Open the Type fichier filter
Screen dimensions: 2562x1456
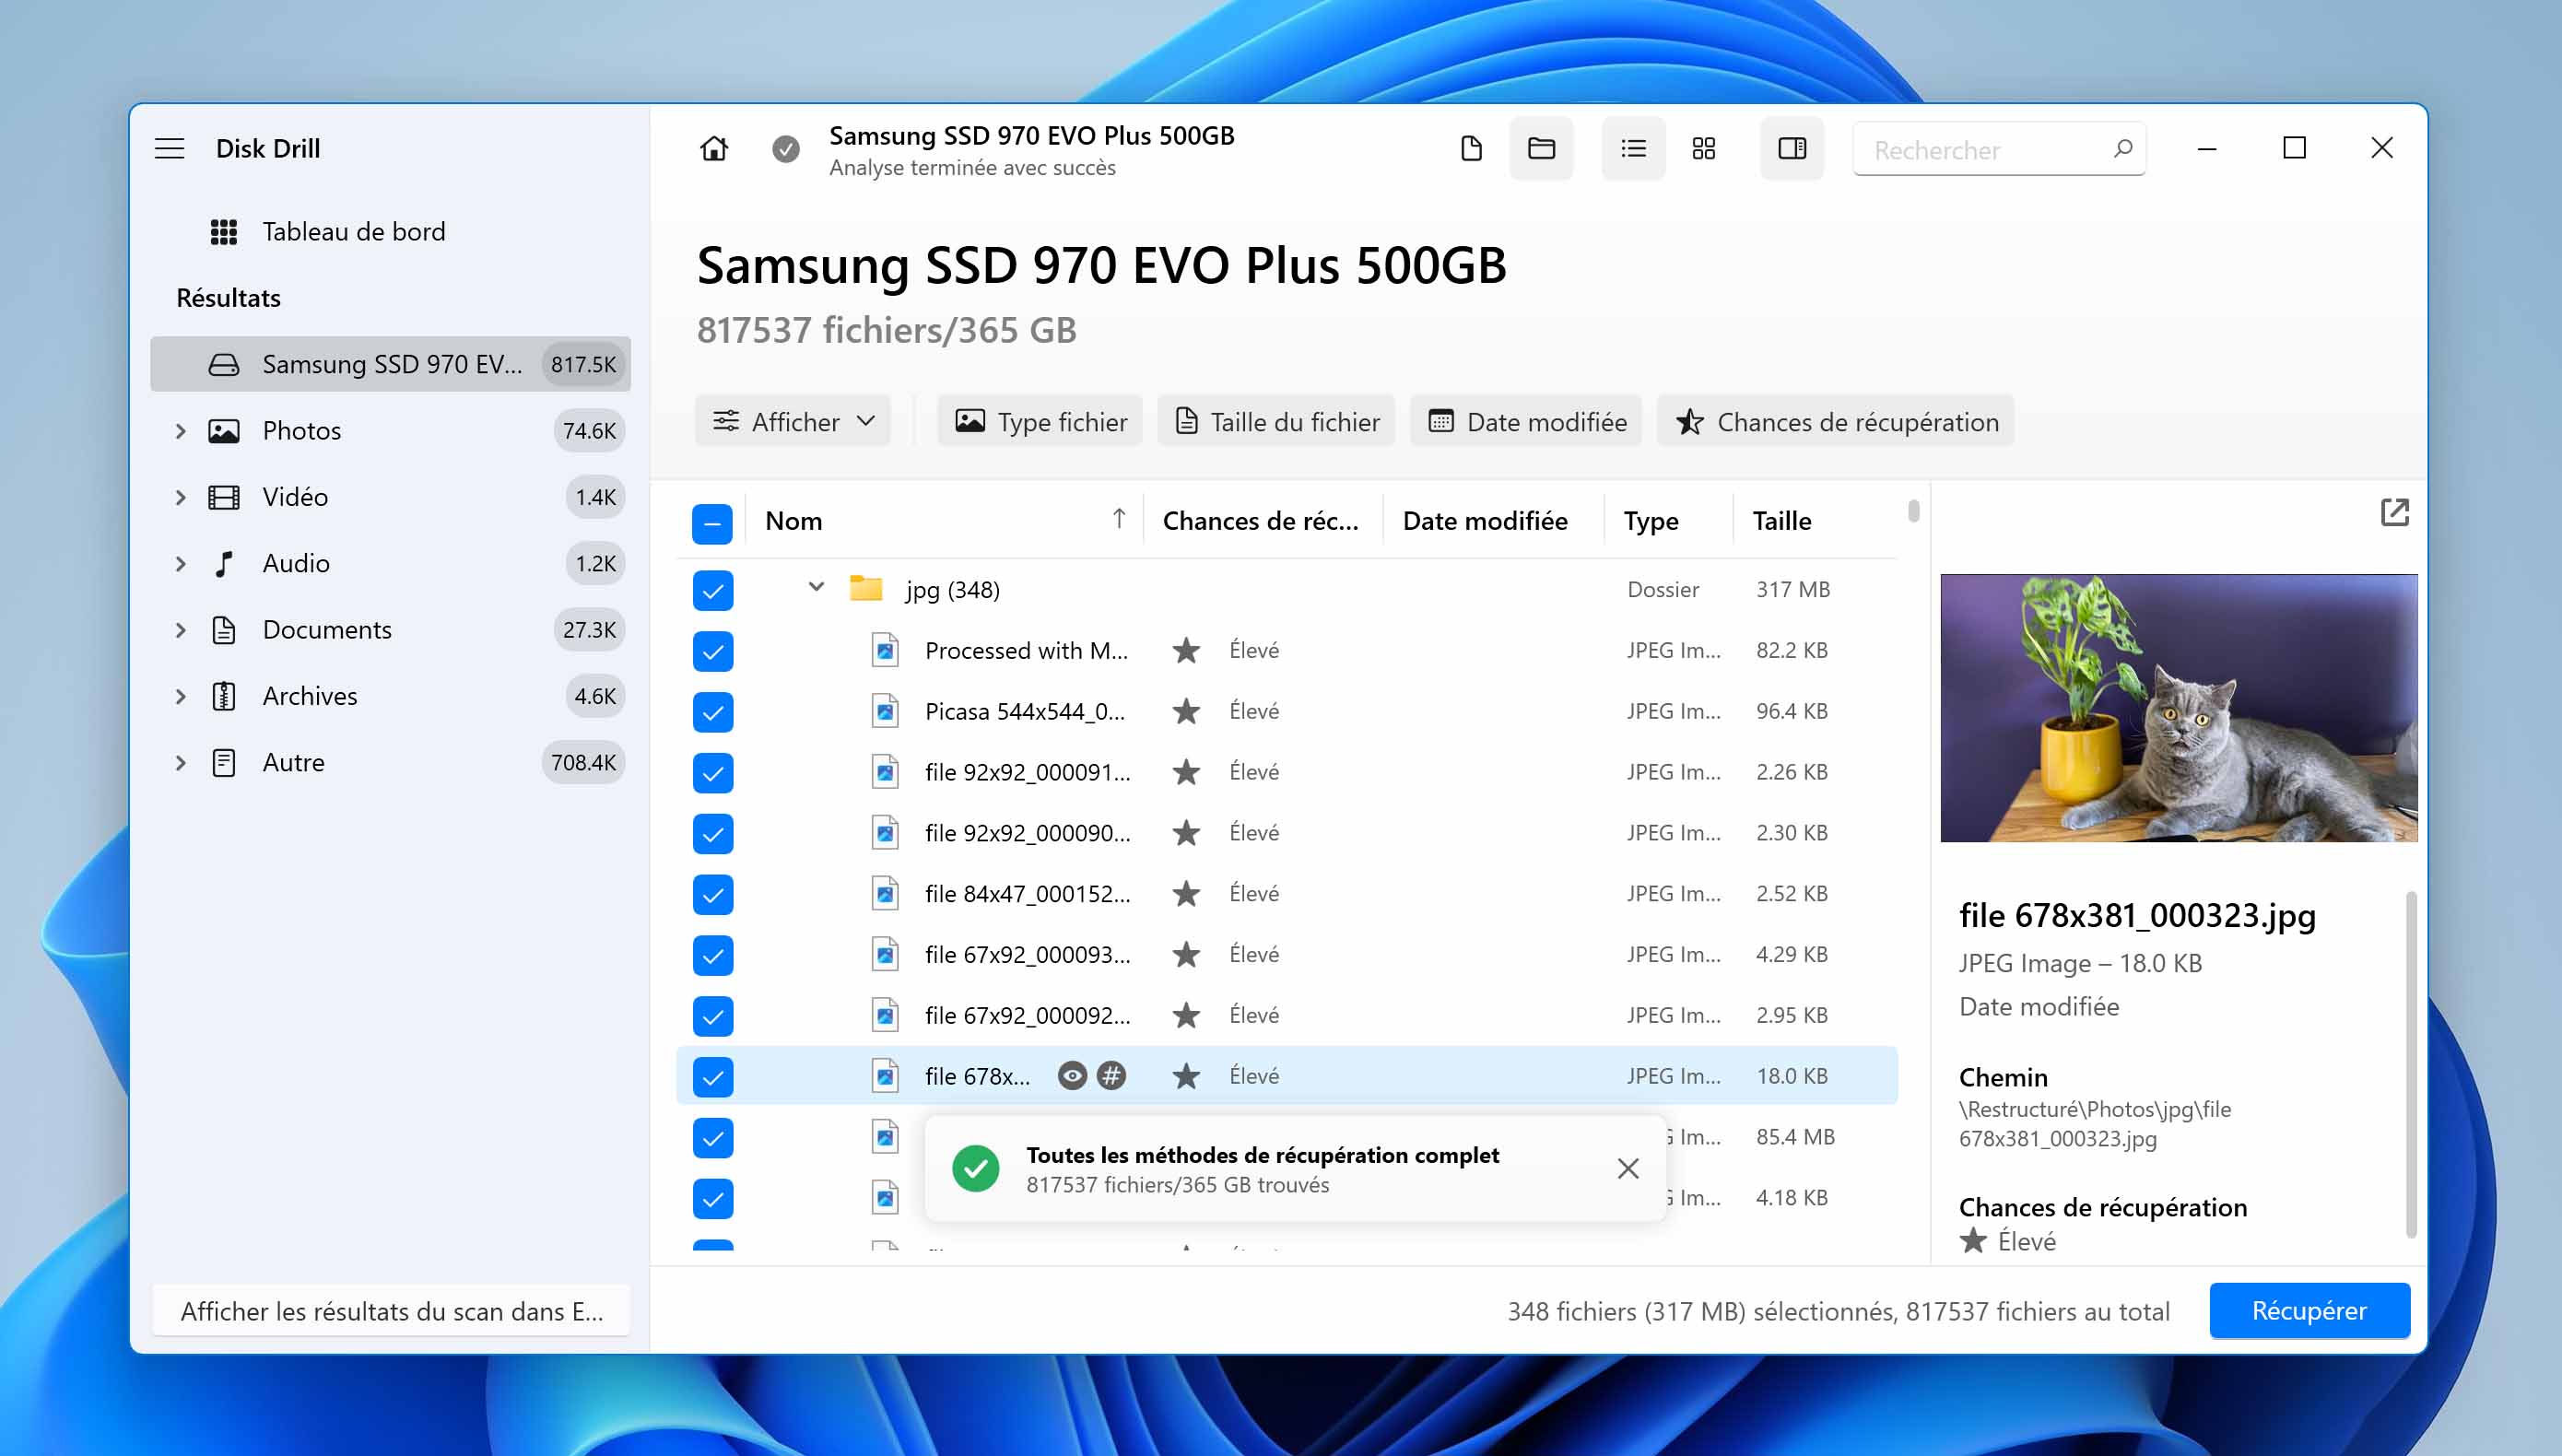pyautogui.click(x=1040, y=422)
